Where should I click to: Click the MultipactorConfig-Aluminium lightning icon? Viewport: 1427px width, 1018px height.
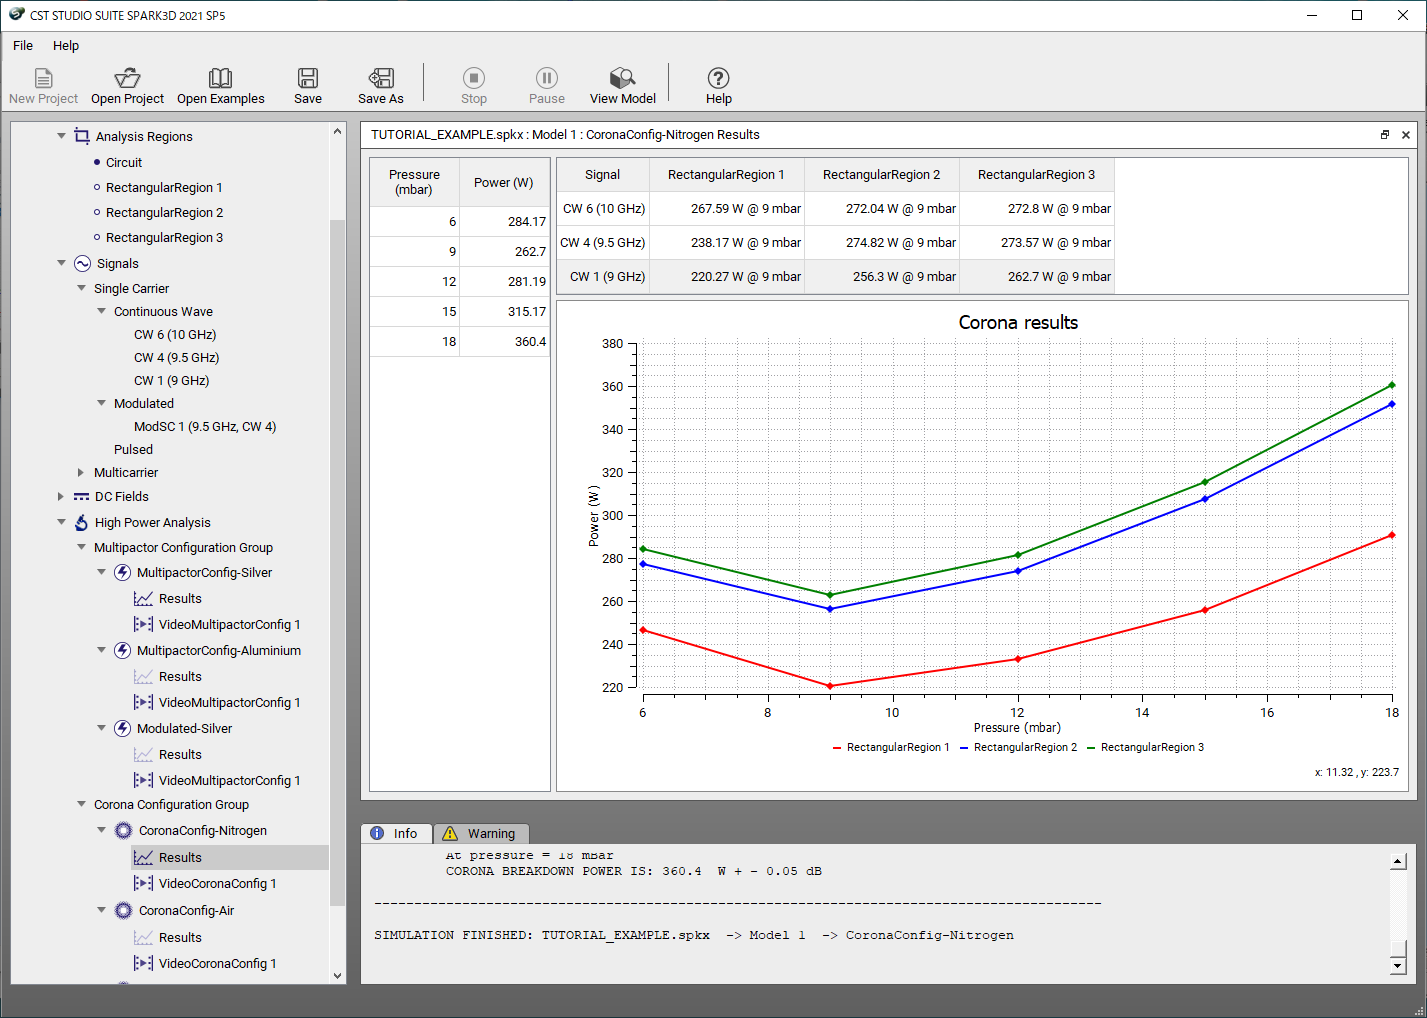pyautogui.click(x=122, y=650)
